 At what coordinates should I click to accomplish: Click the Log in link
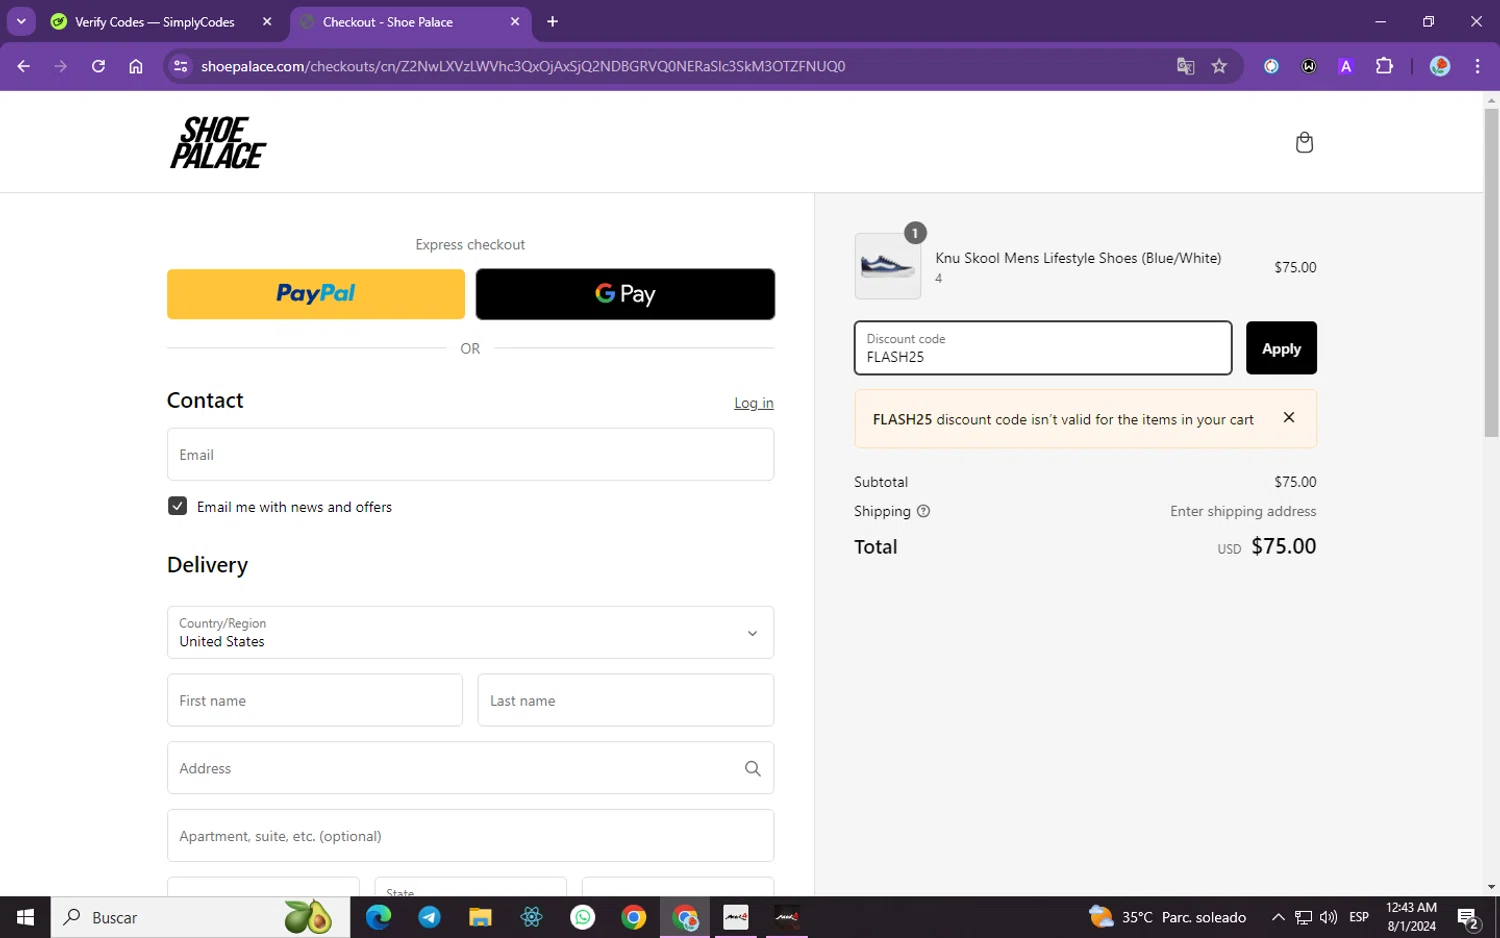[x=754, y=403]
